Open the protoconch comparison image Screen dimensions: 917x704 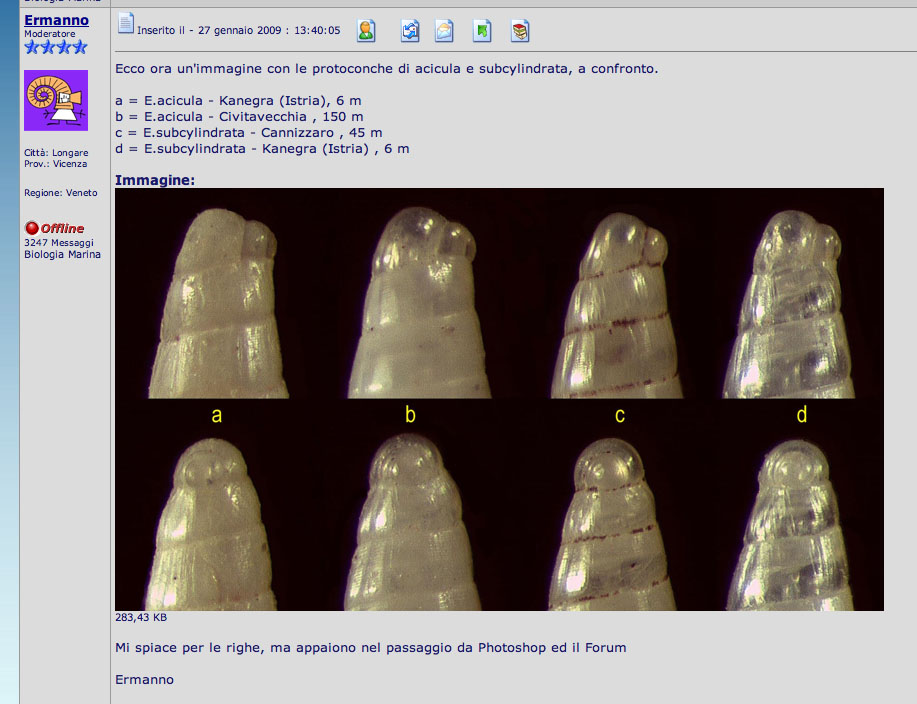[x=499, y=399]
